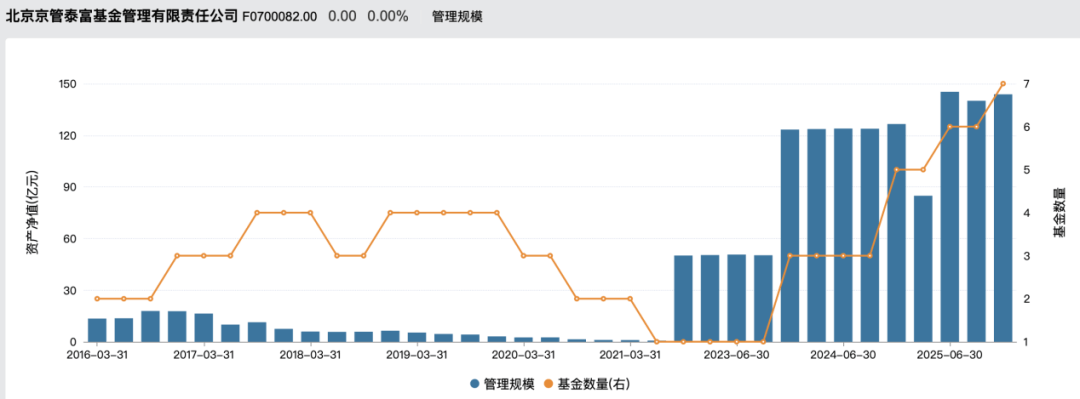Click the orange data point at 2023-06-30

coord(736,342)
